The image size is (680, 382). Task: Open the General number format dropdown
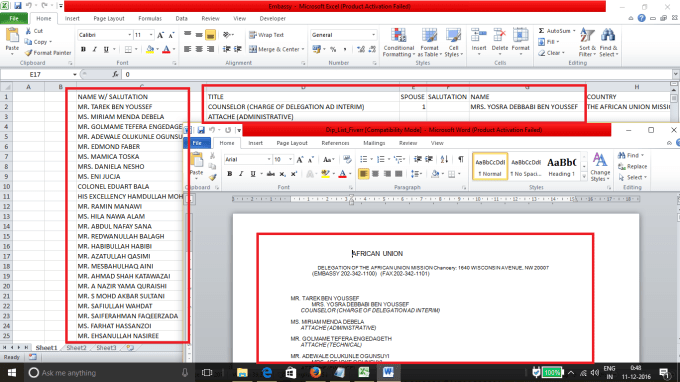click(x=373, y=35)
